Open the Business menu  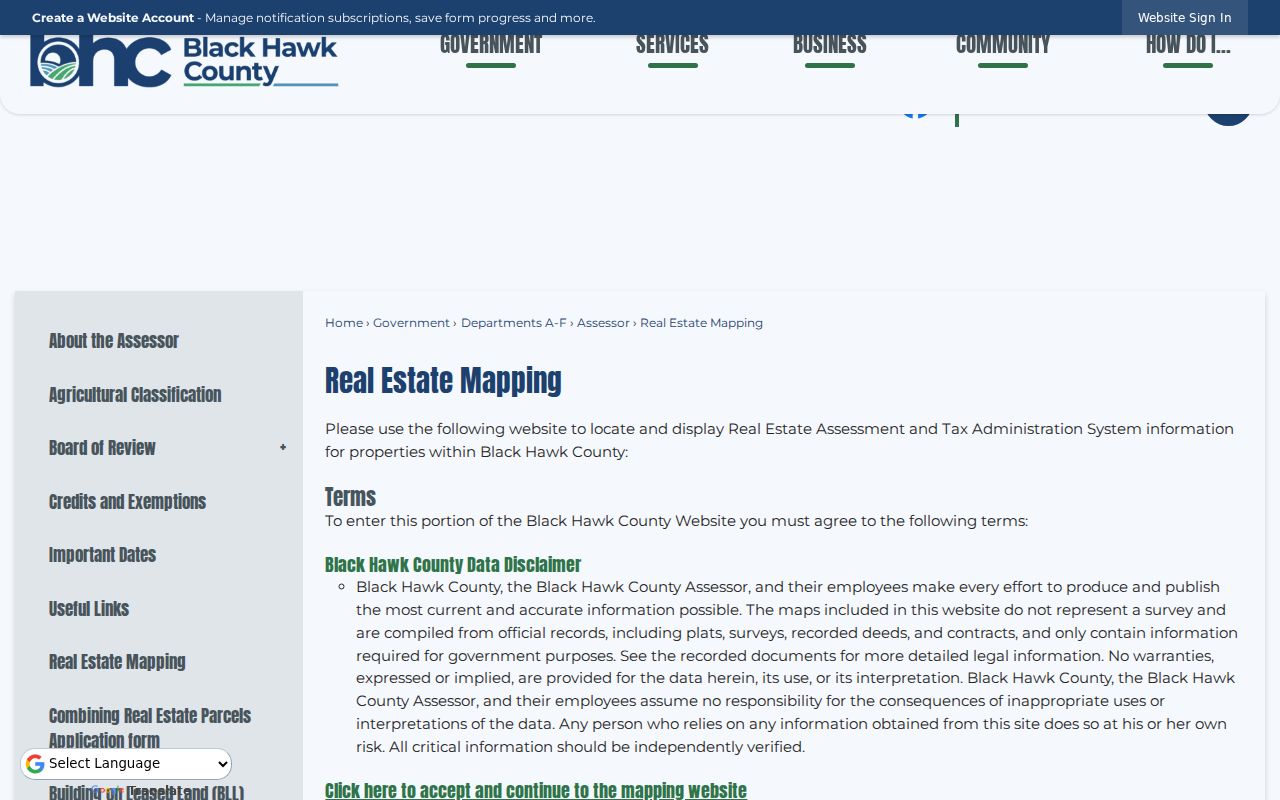coord(830,45)
